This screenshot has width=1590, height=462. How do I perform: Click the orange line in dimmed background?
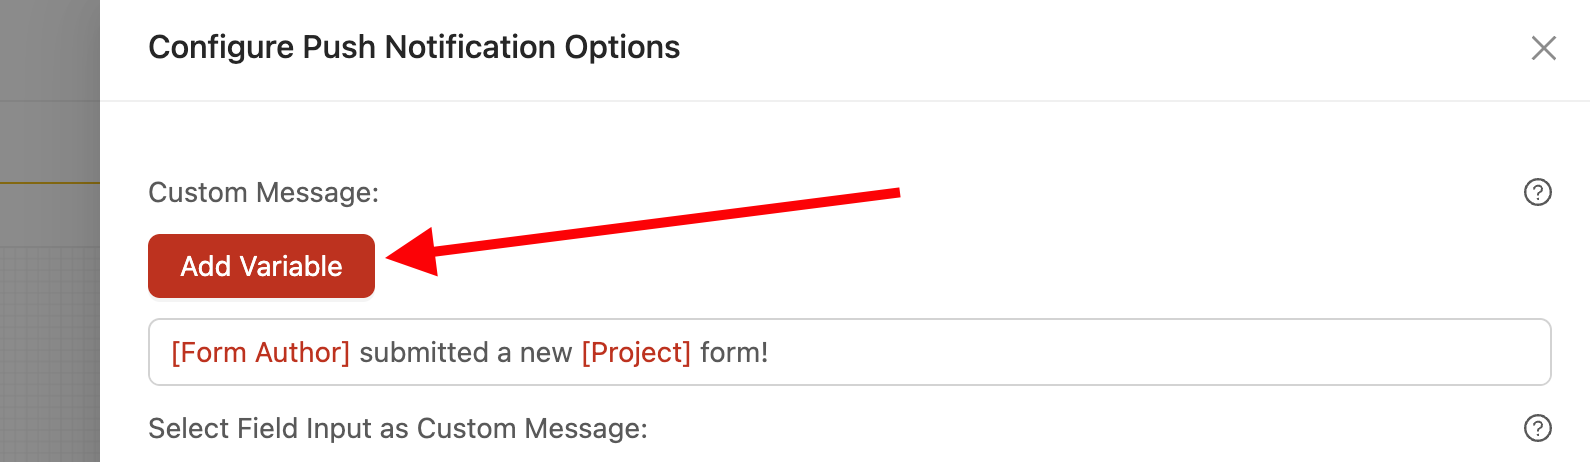pos(50,183)
